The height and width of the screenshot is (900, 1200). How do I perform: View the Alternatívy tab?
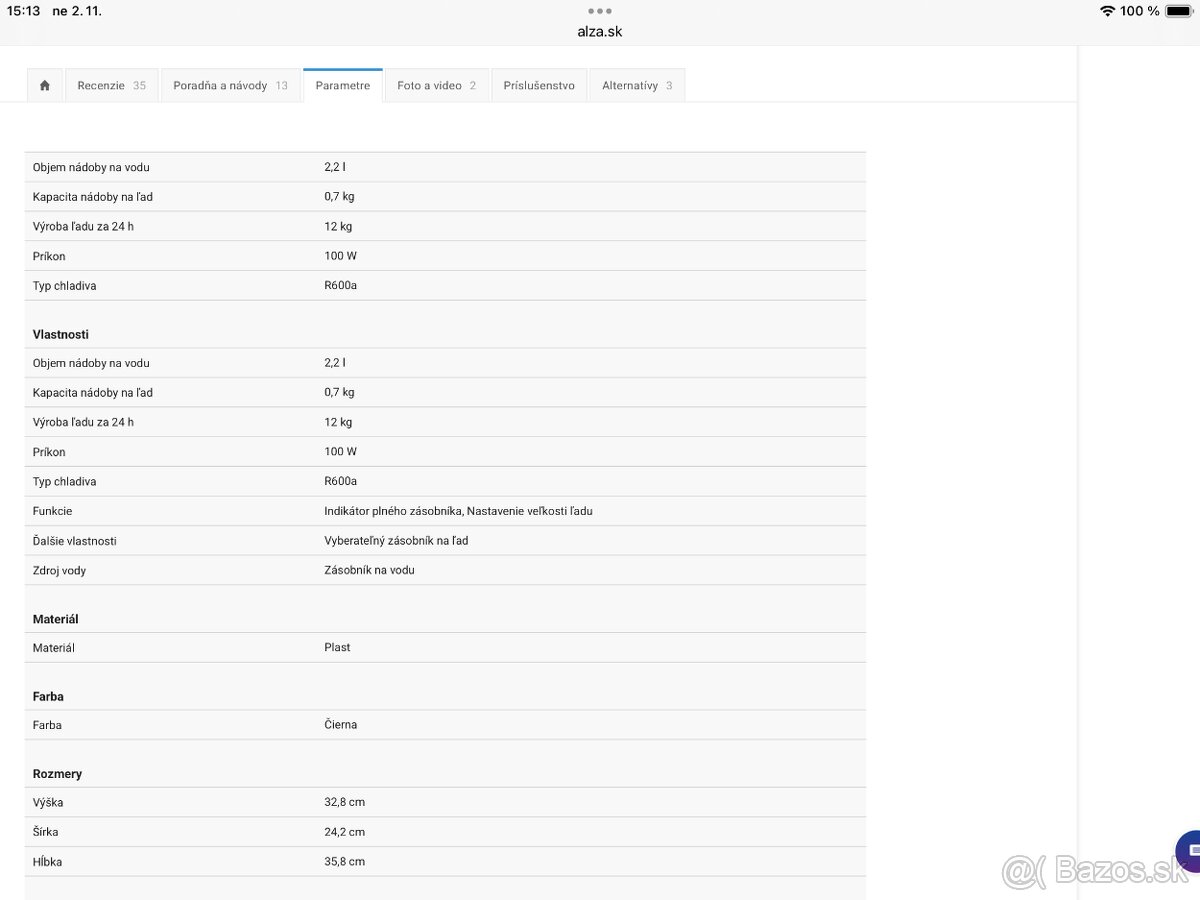(x=637, y=86)
